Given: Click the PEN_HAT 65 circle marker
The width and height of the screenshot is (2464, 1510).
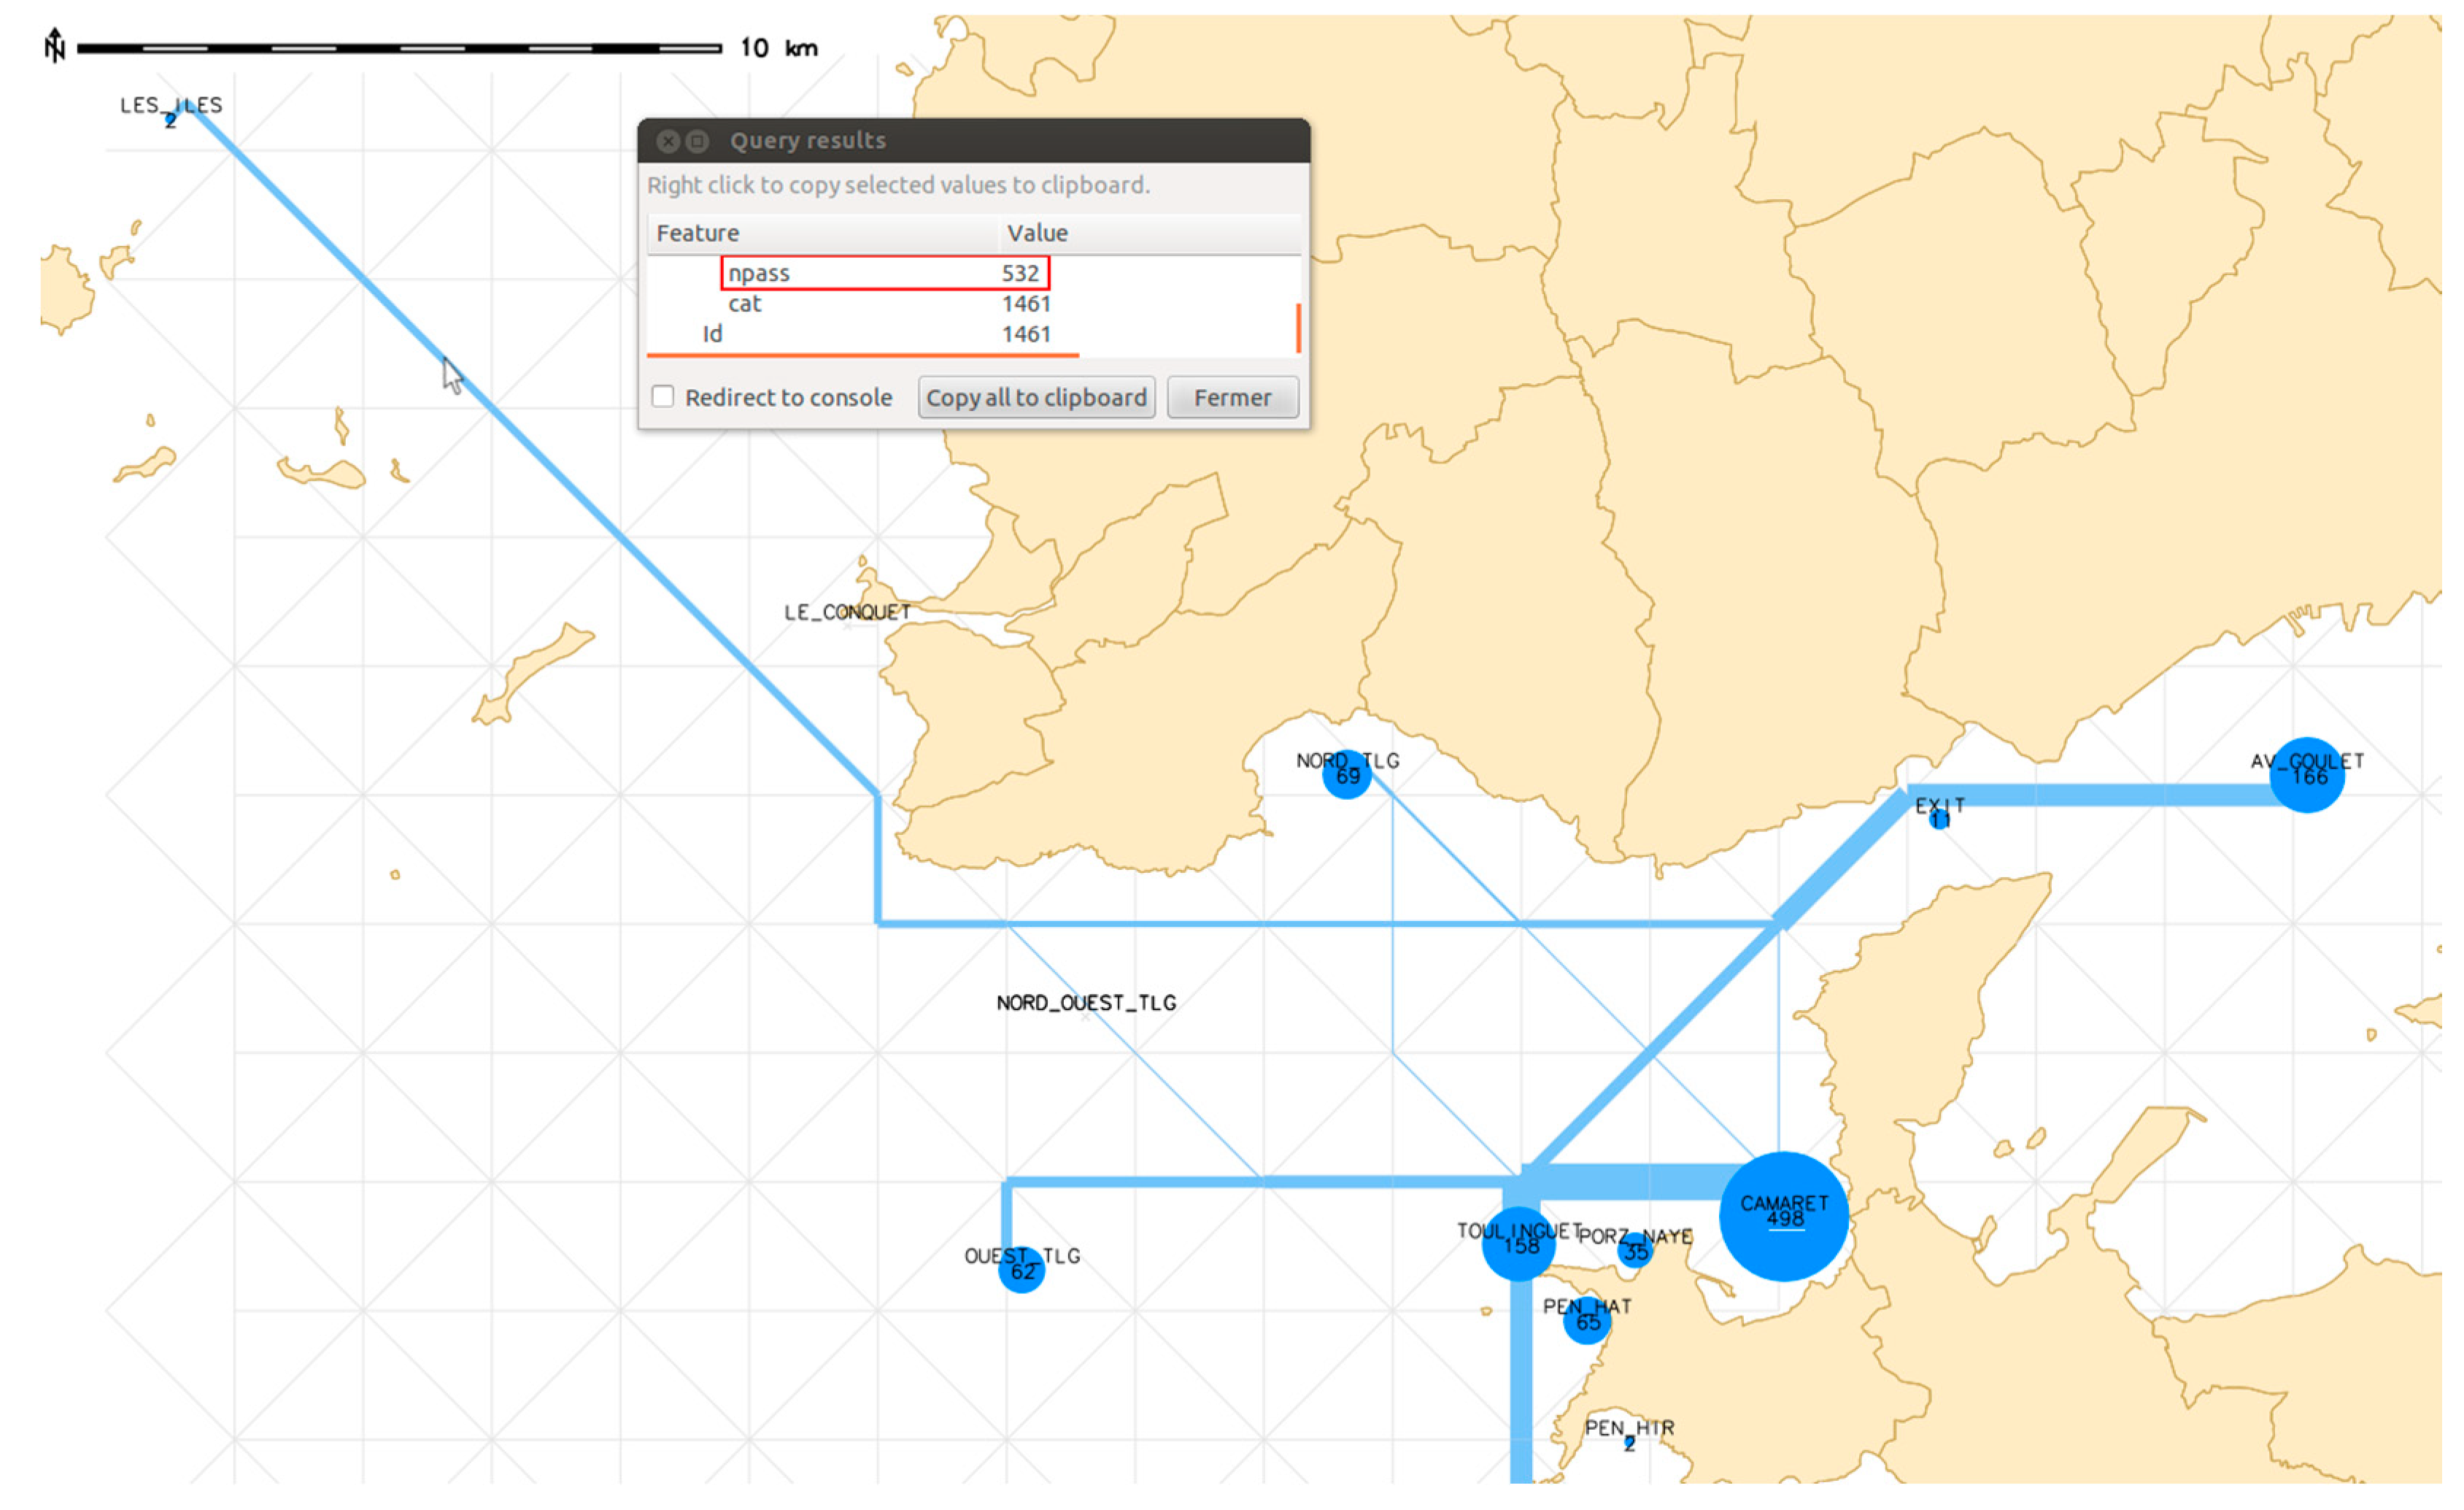Looking at the screenshot, I should pyautogui.click(x=1587, y=1321).
